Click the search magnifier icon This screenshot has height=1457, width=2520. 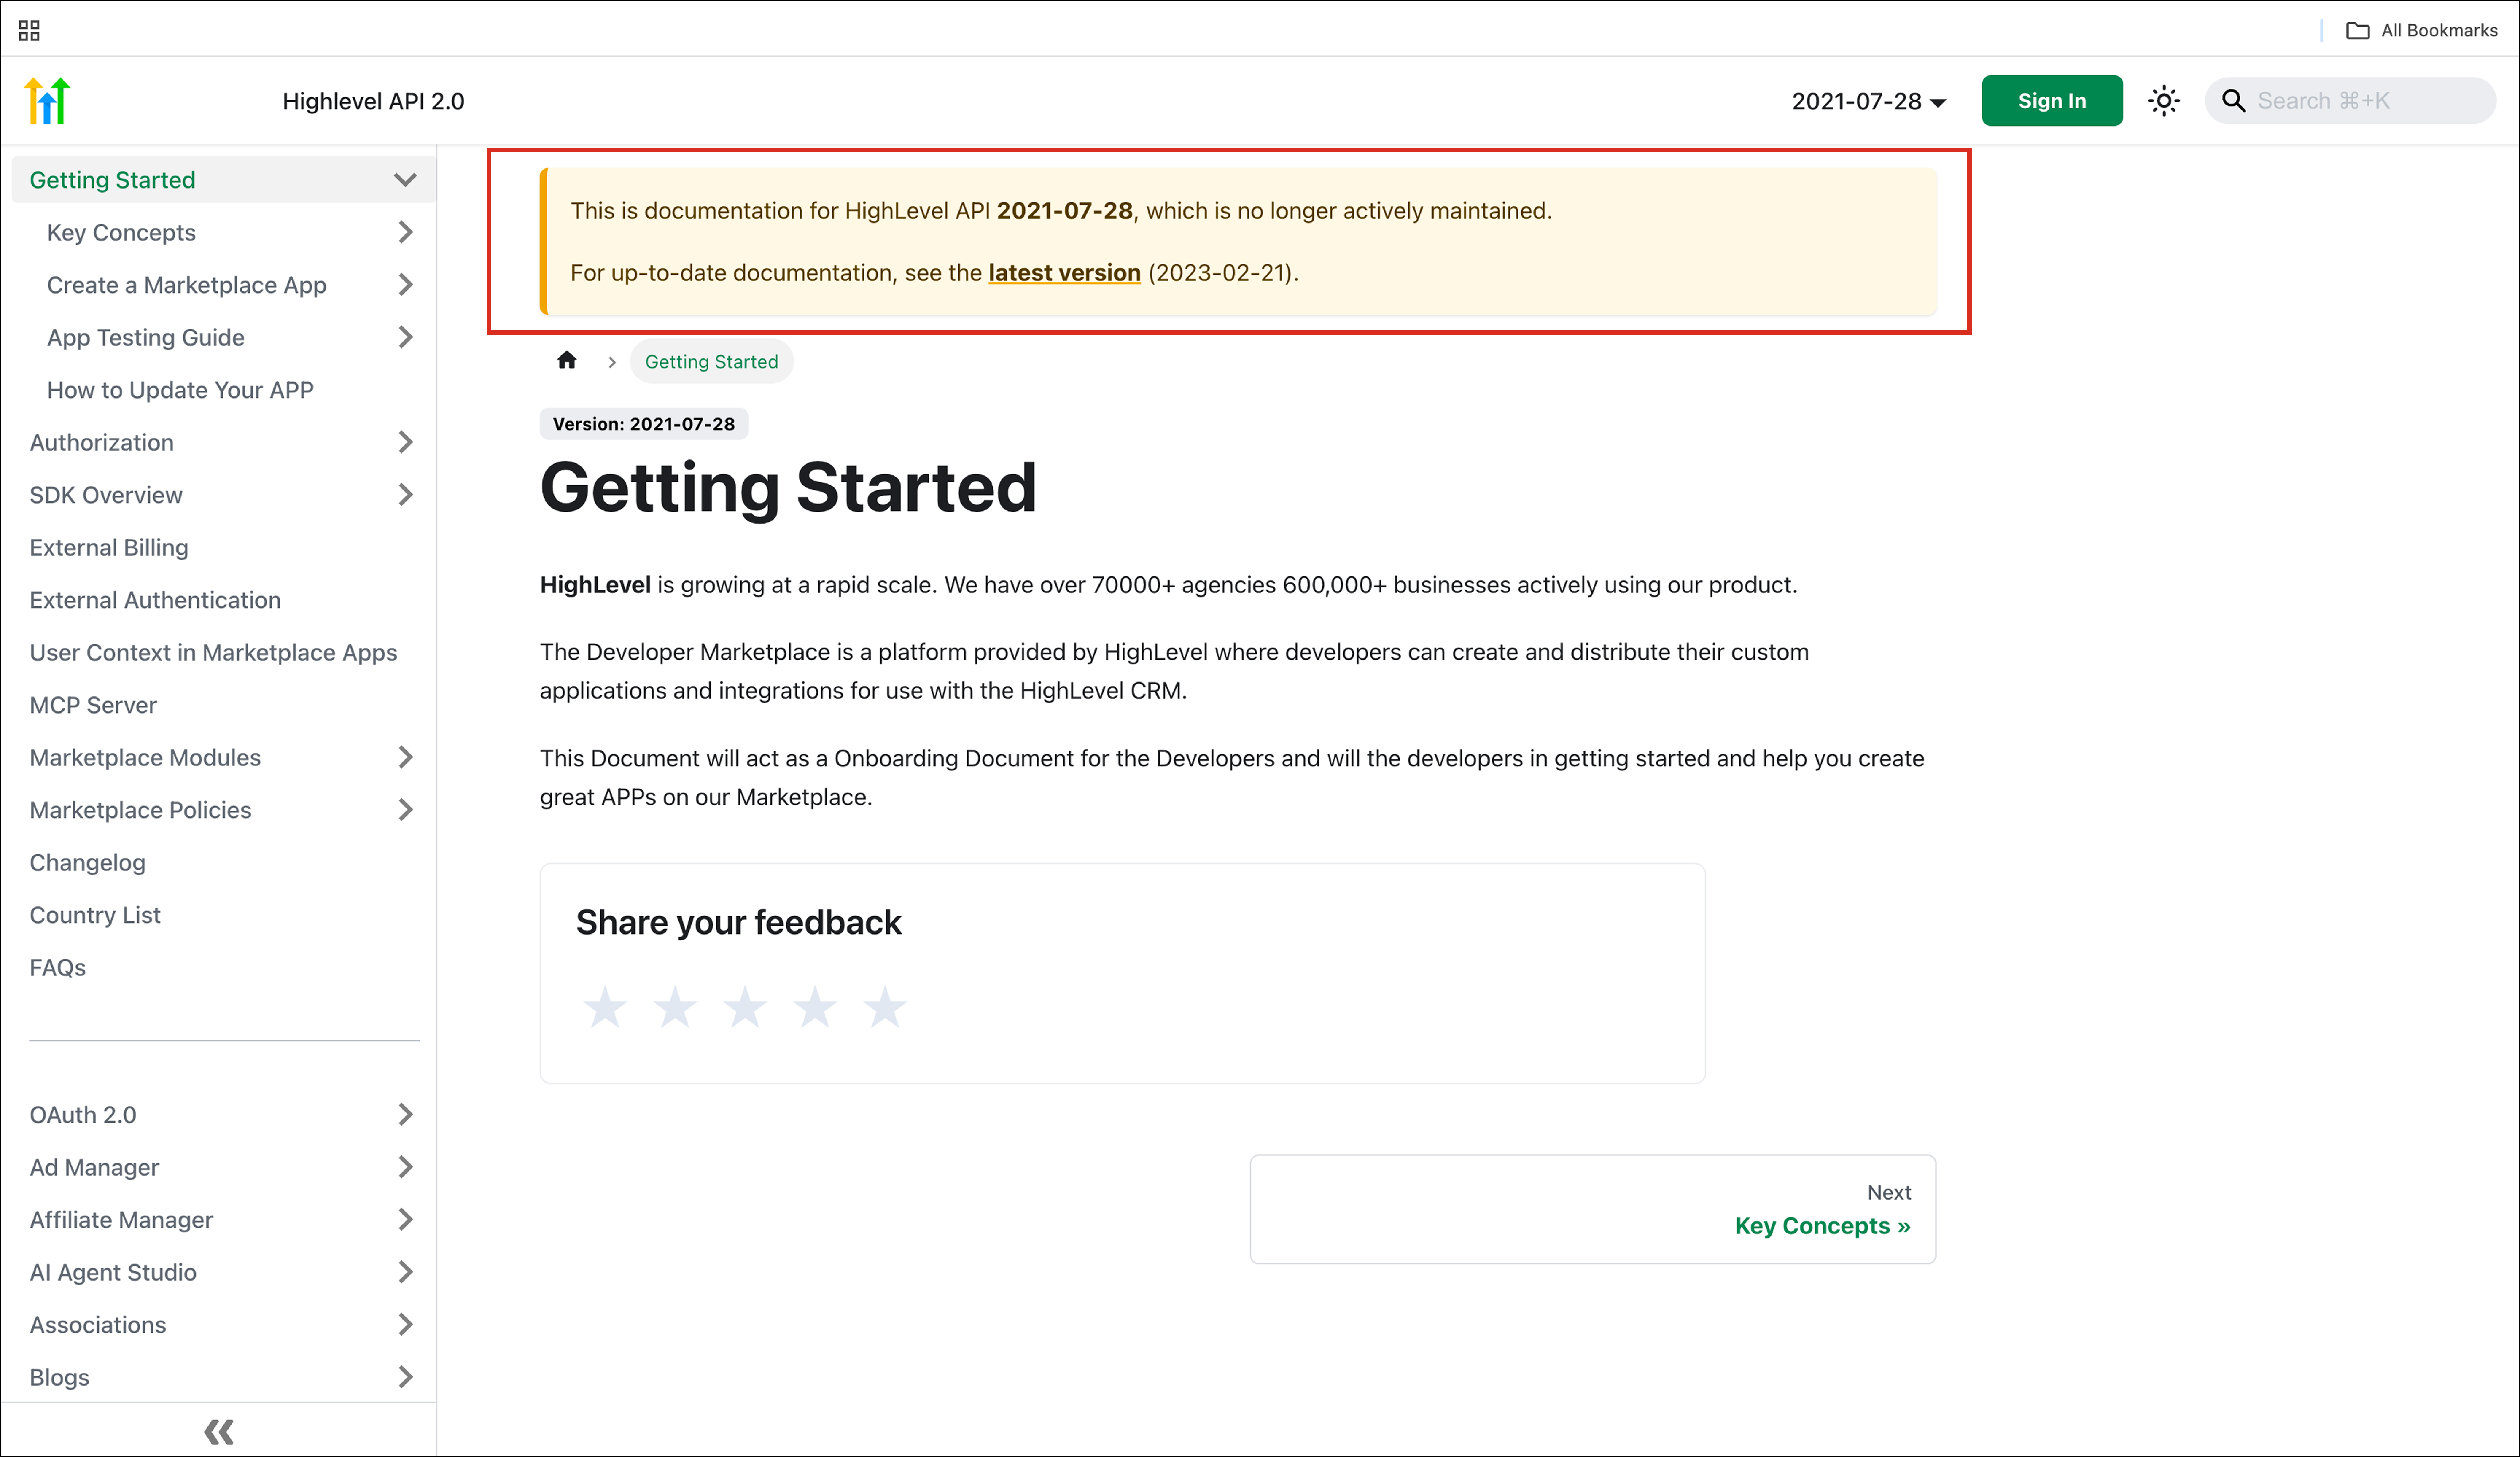(2233, 101)
